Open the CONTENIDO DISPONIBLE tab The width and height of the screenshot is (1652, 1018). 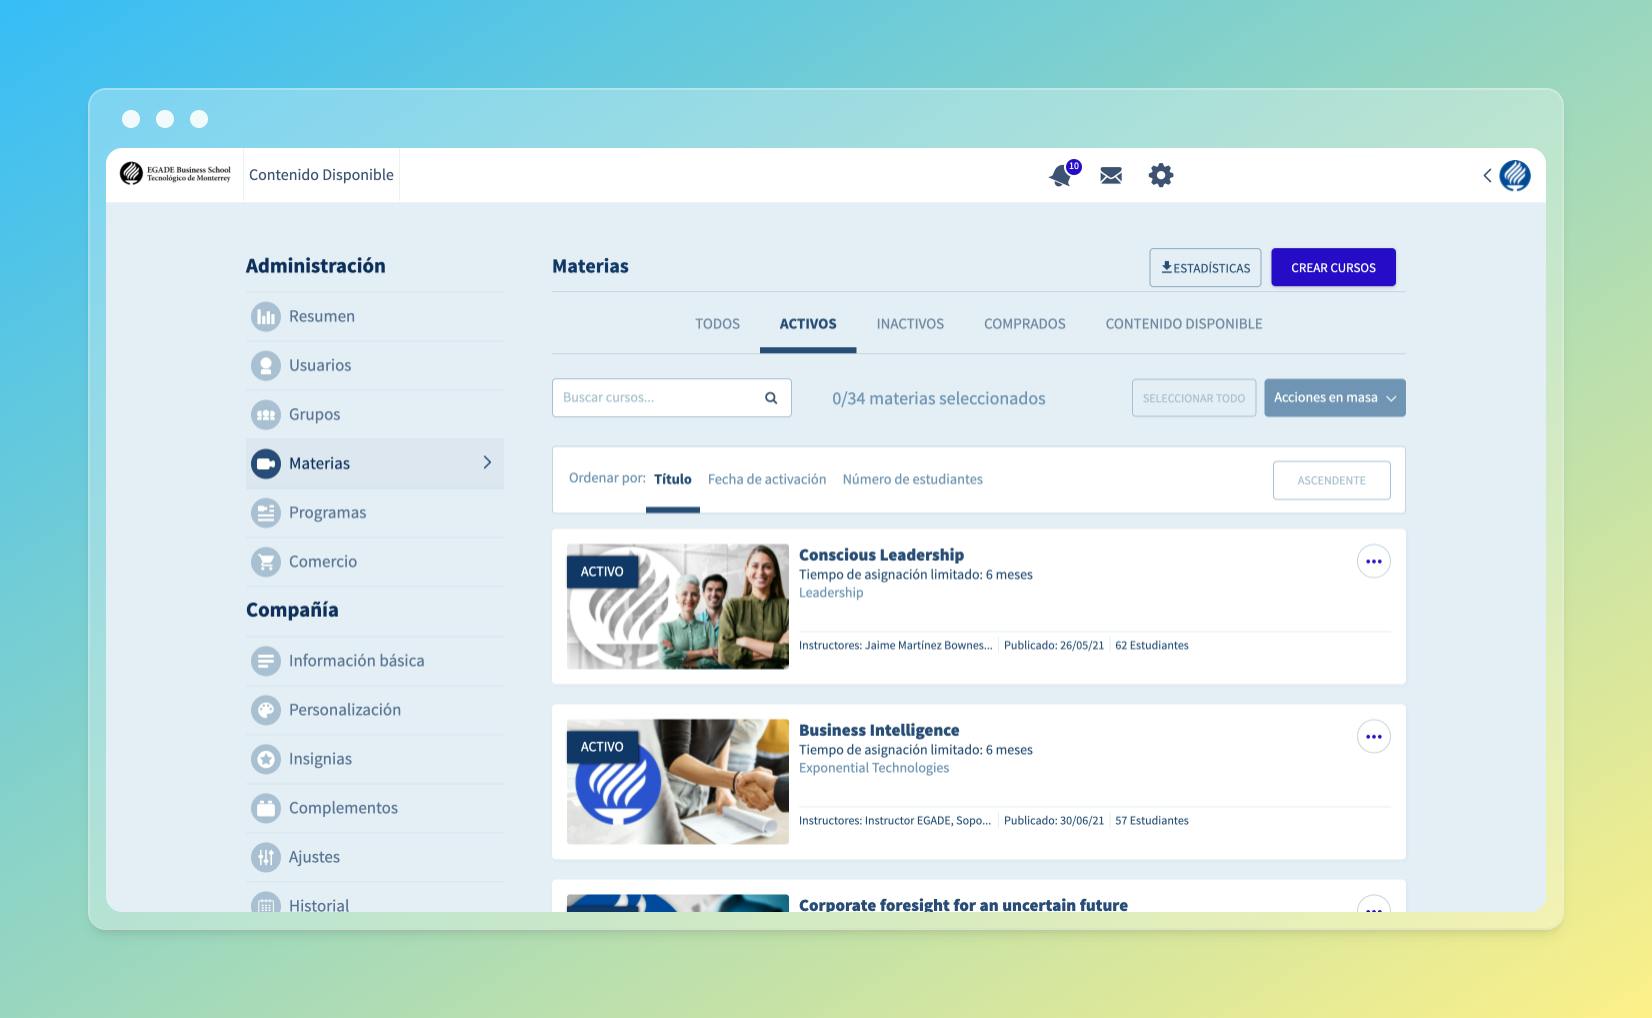click(x=1183, y=323)
